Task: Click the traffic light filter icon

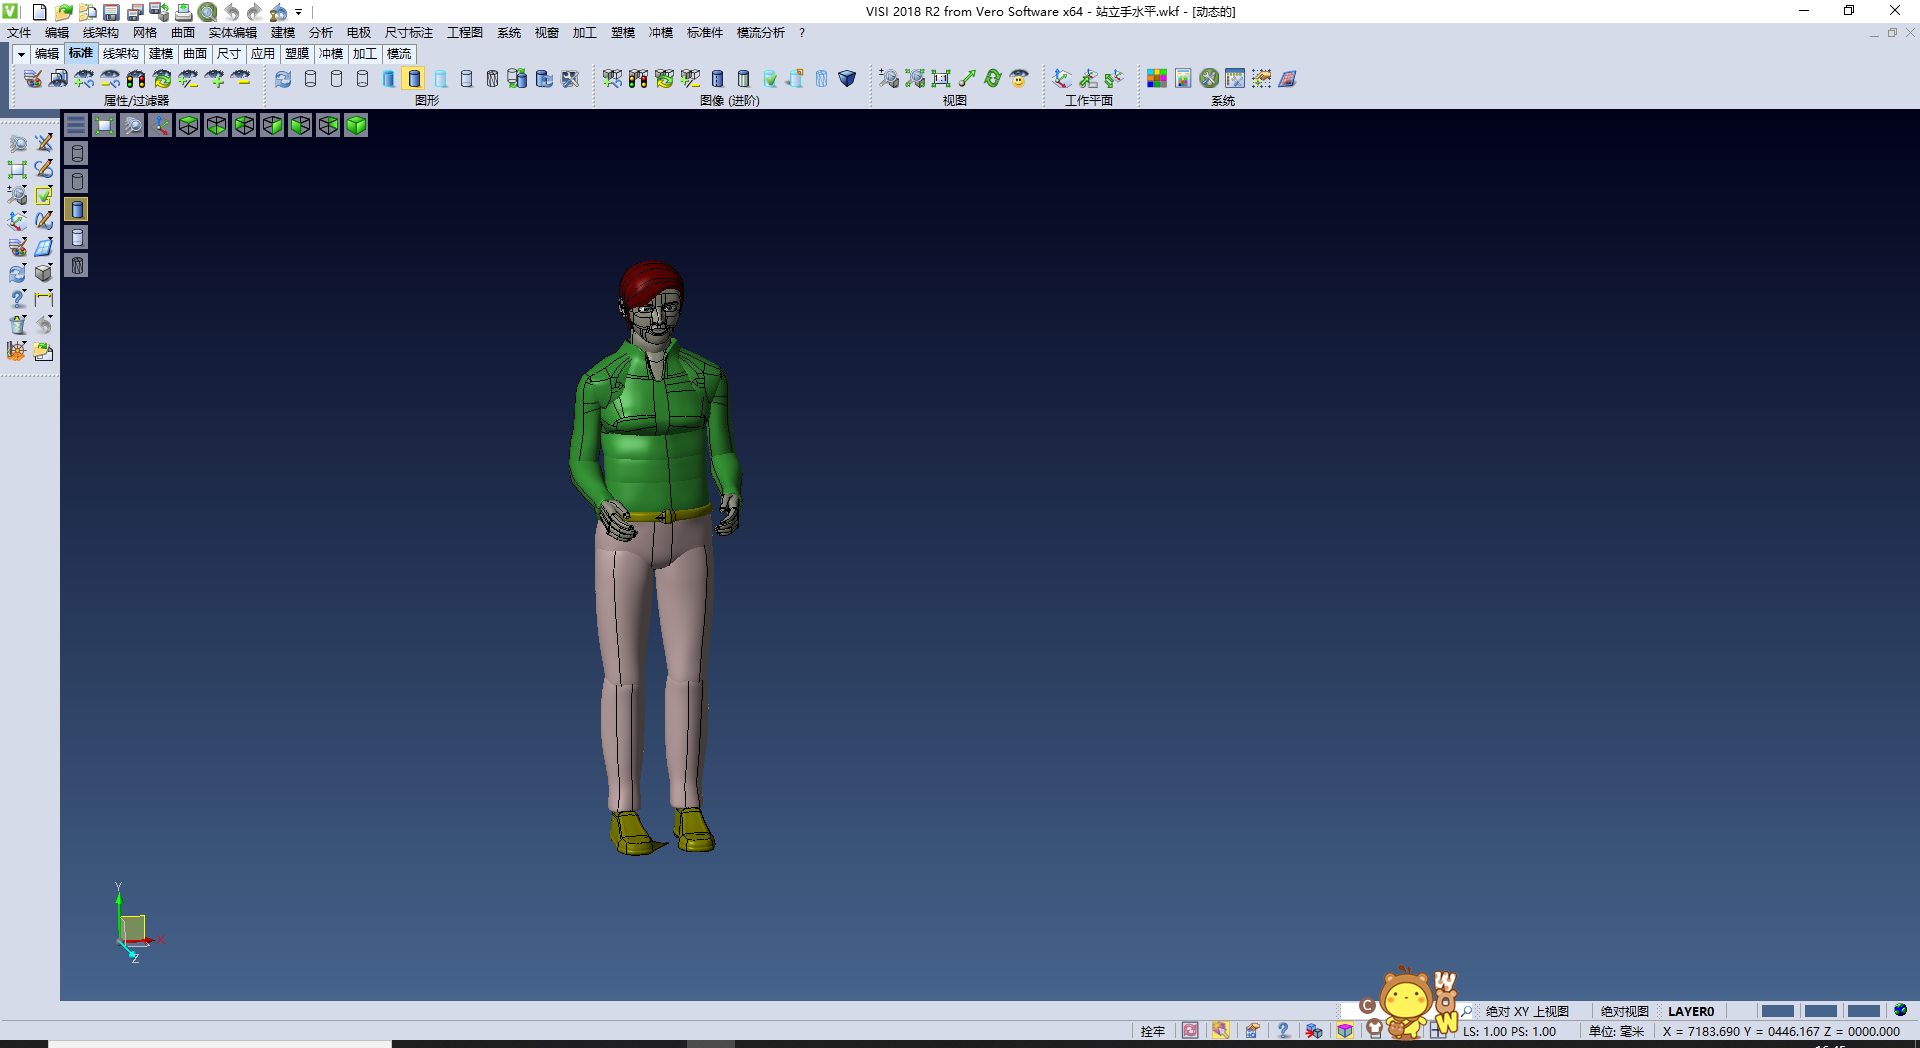Action: click(136, 78)
